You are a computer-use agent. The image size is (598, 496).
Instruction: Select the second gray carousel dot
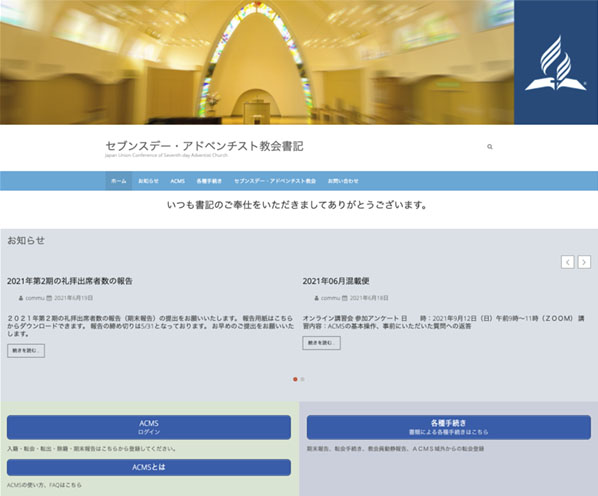tap(302, 379)
